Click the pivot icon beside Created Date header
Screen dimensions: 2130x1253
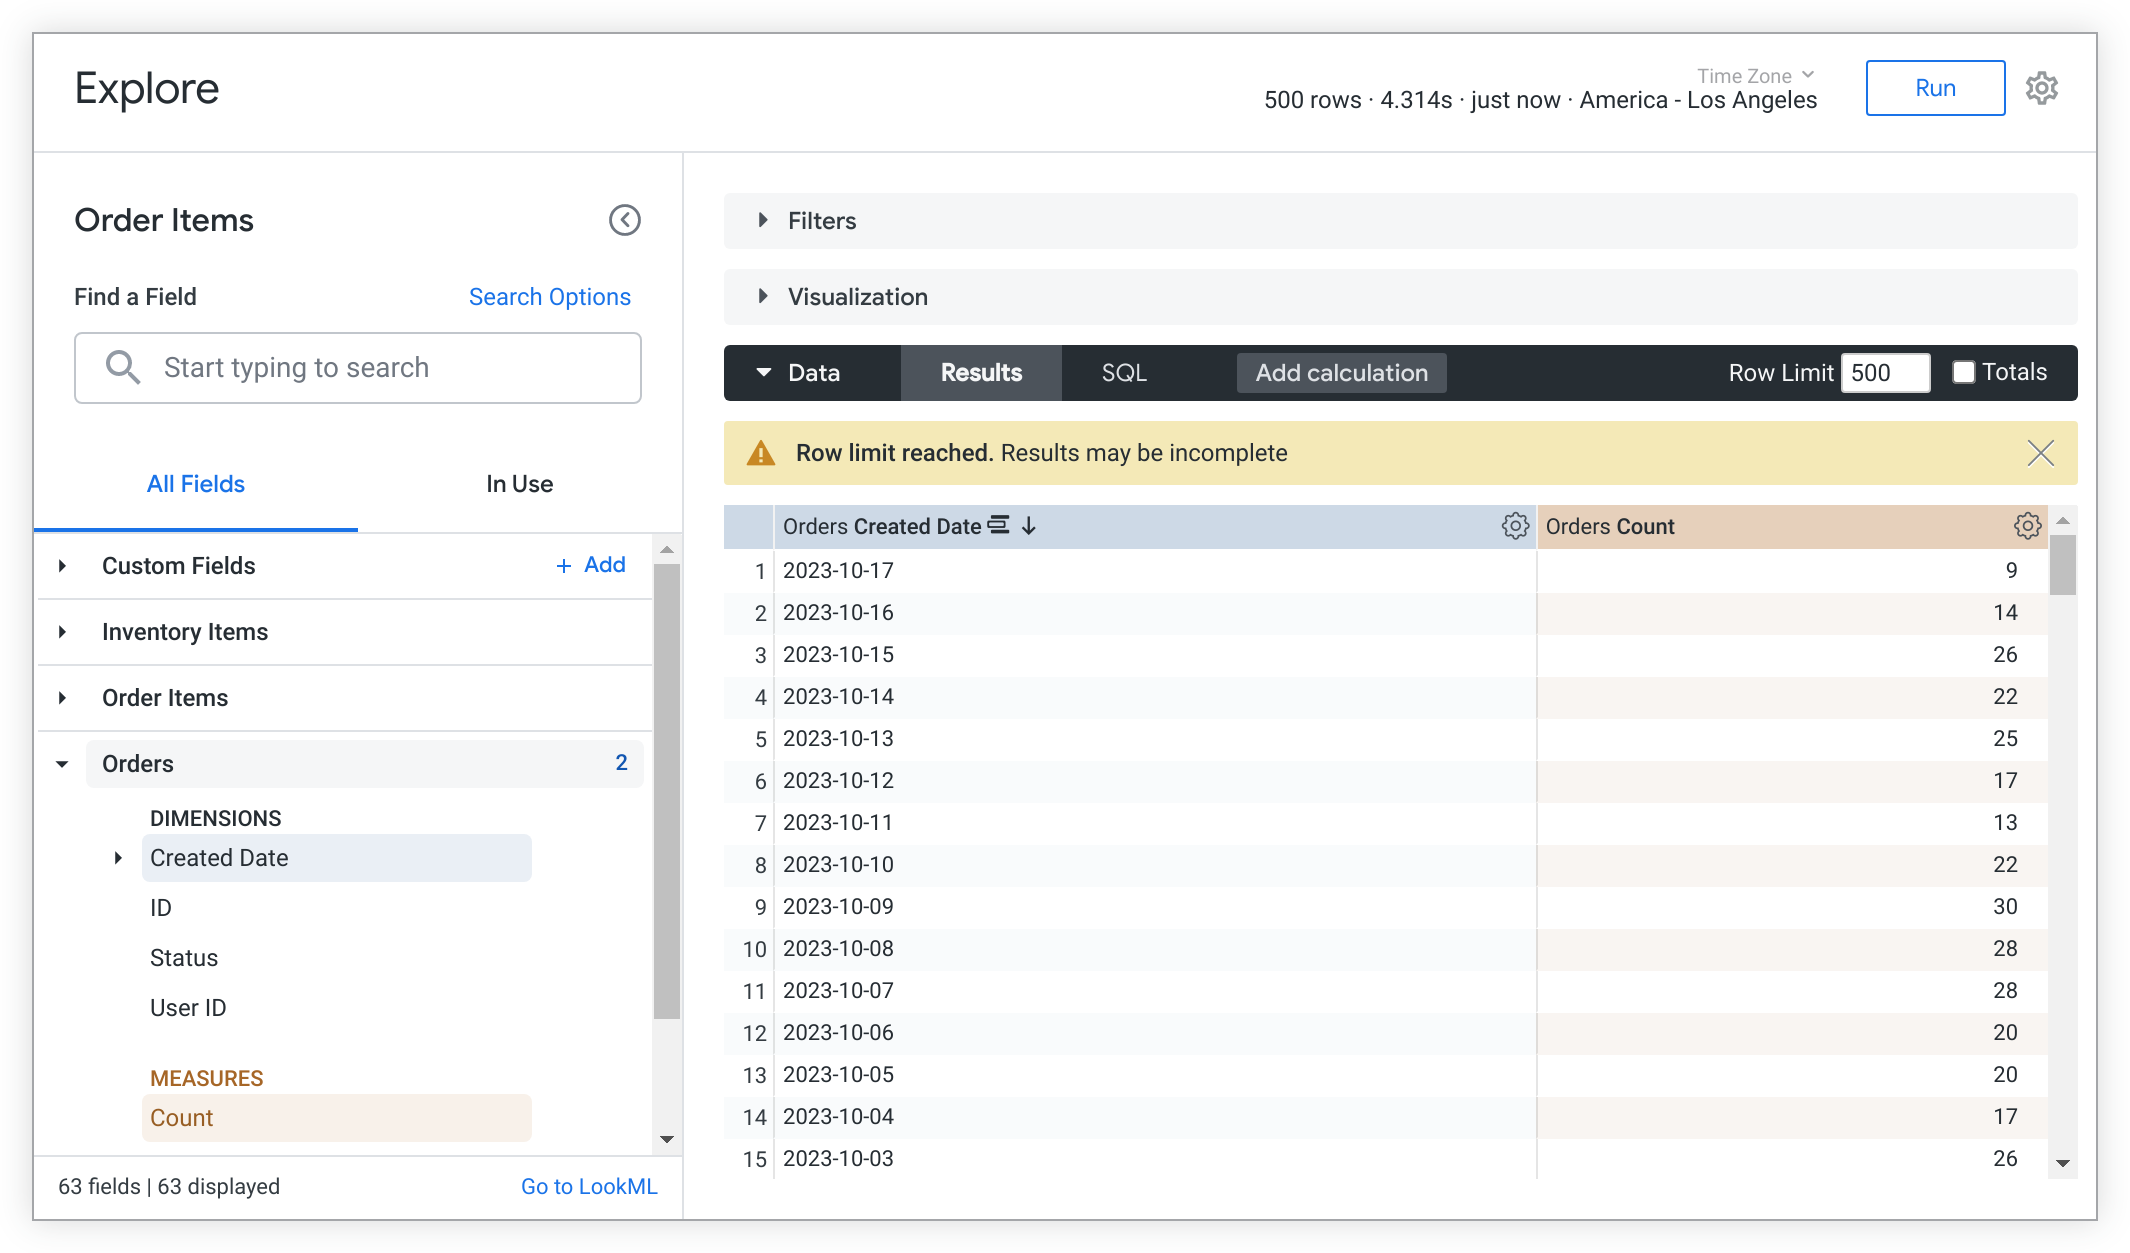[x=998, y=525]
